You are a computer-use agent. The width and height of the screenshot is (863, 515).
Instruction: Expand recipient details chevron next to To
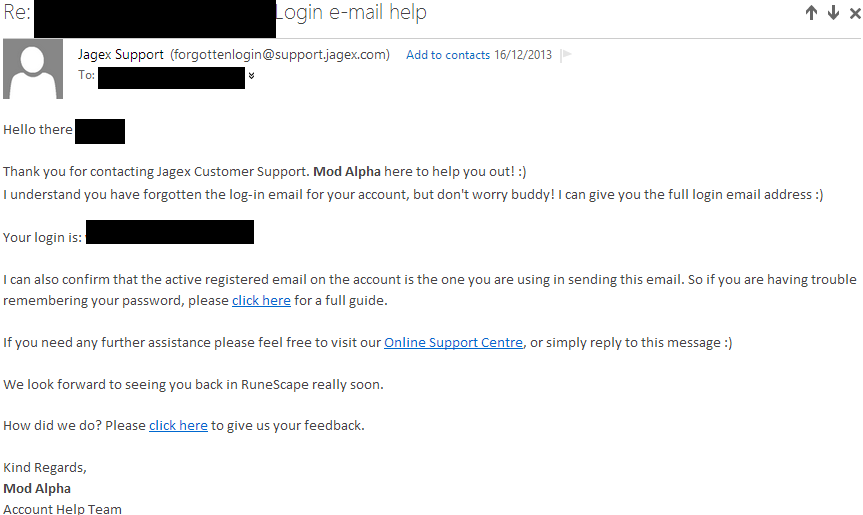point(251,75)
